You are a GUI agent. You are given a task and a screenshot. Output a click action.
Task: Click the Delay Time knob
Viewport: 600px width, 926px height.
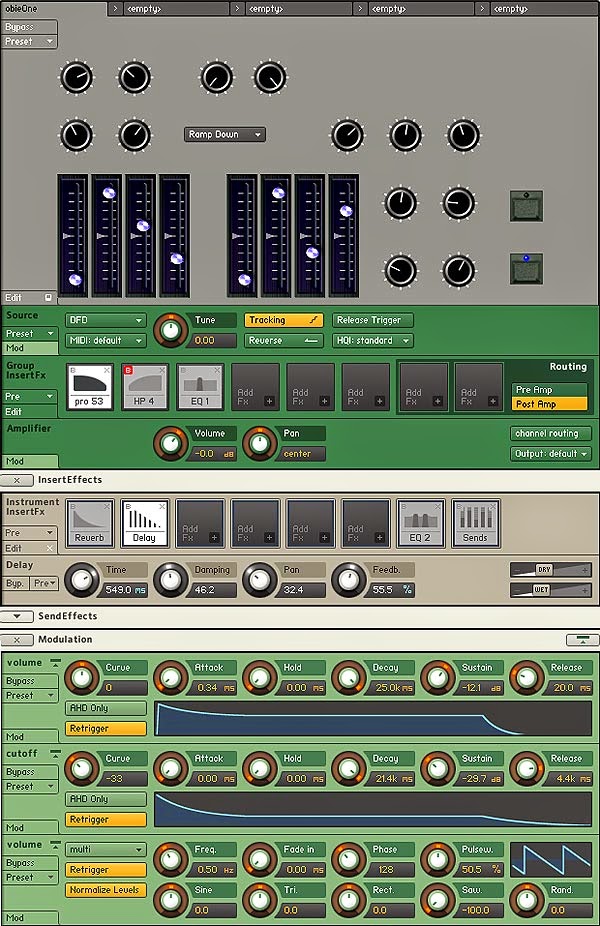click(x=81, y=580)
